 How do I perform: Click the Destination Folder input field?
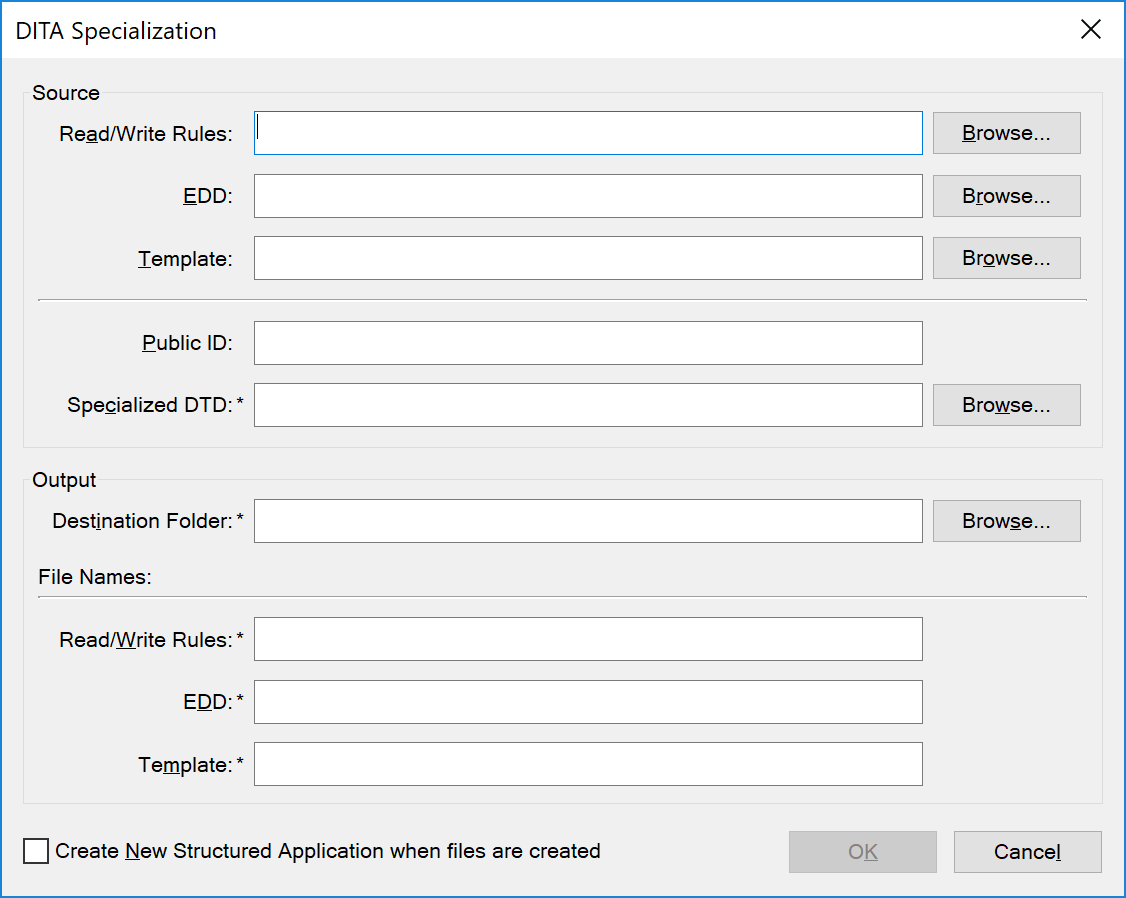click(588, 520)
